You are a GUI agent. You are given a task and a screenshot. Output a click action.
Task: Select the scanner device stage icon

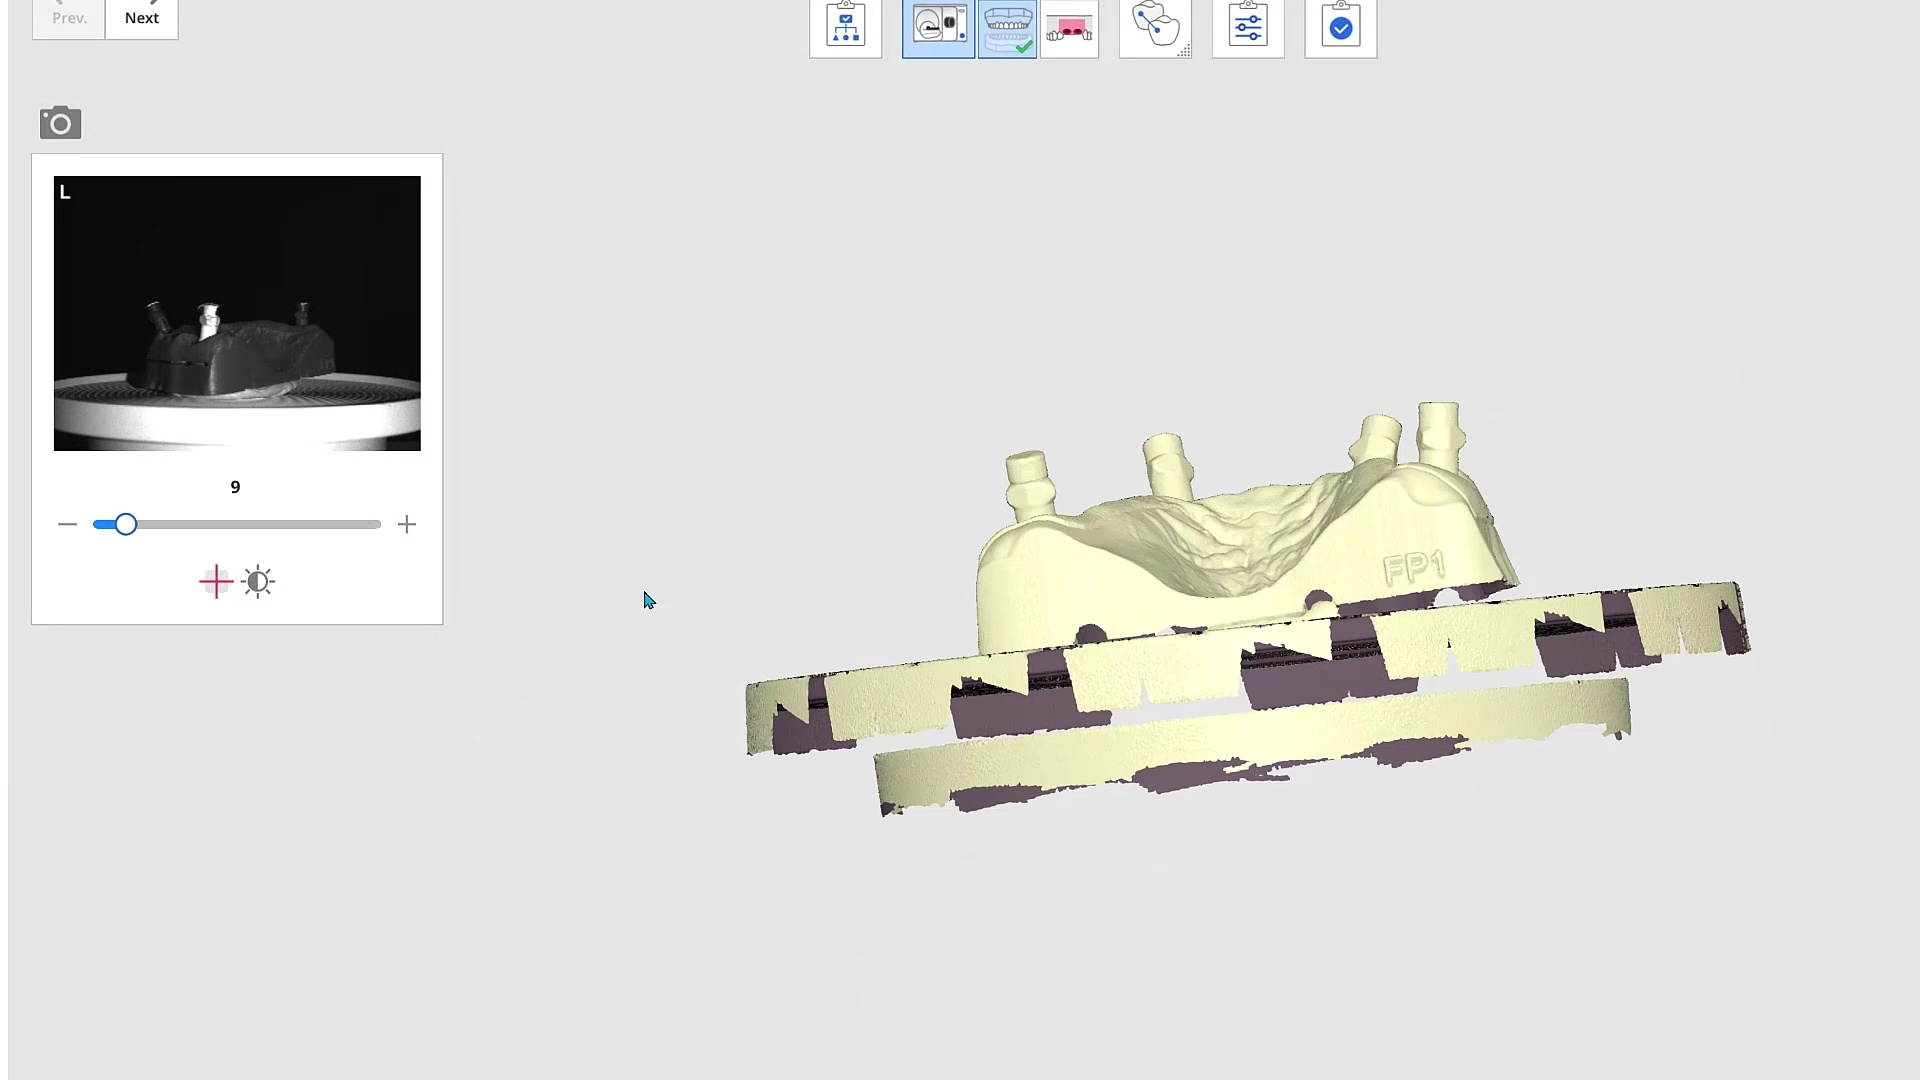pos(938,27)
